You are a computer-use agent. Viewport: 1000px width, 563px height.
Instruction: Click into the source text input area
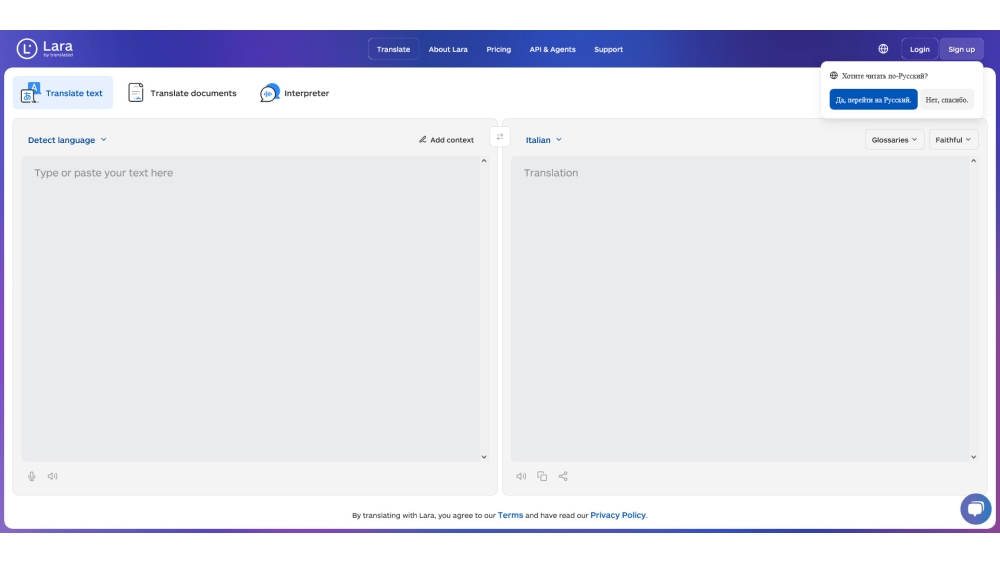(x=250, y=300)
